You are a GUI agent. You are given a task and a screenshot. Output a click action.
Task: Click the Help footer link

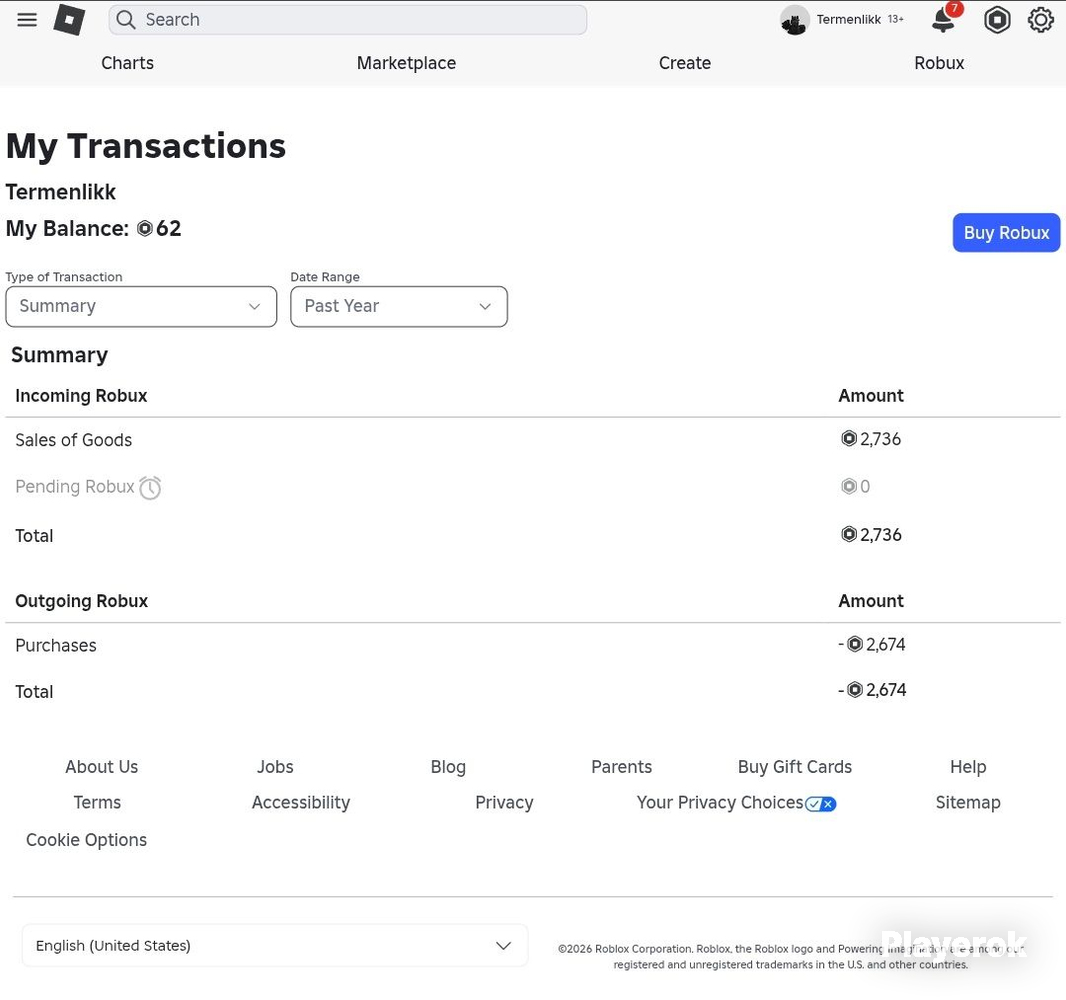tap(968, 767)
